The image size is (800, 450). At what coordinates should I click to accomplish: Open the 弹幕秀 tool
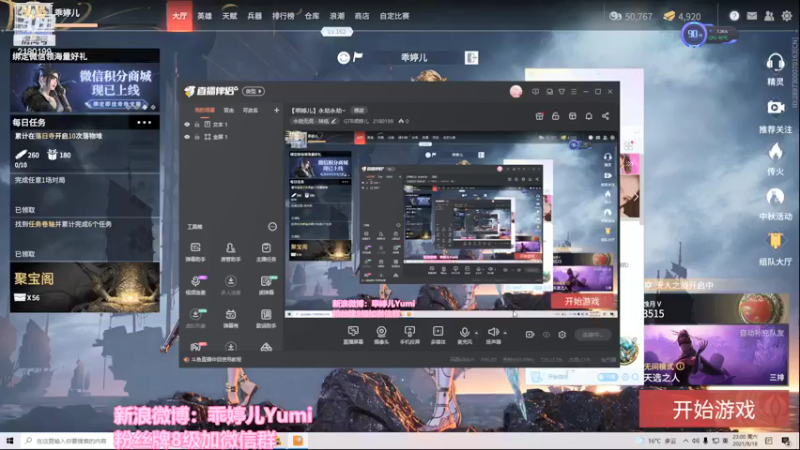(x=231, y=318)
